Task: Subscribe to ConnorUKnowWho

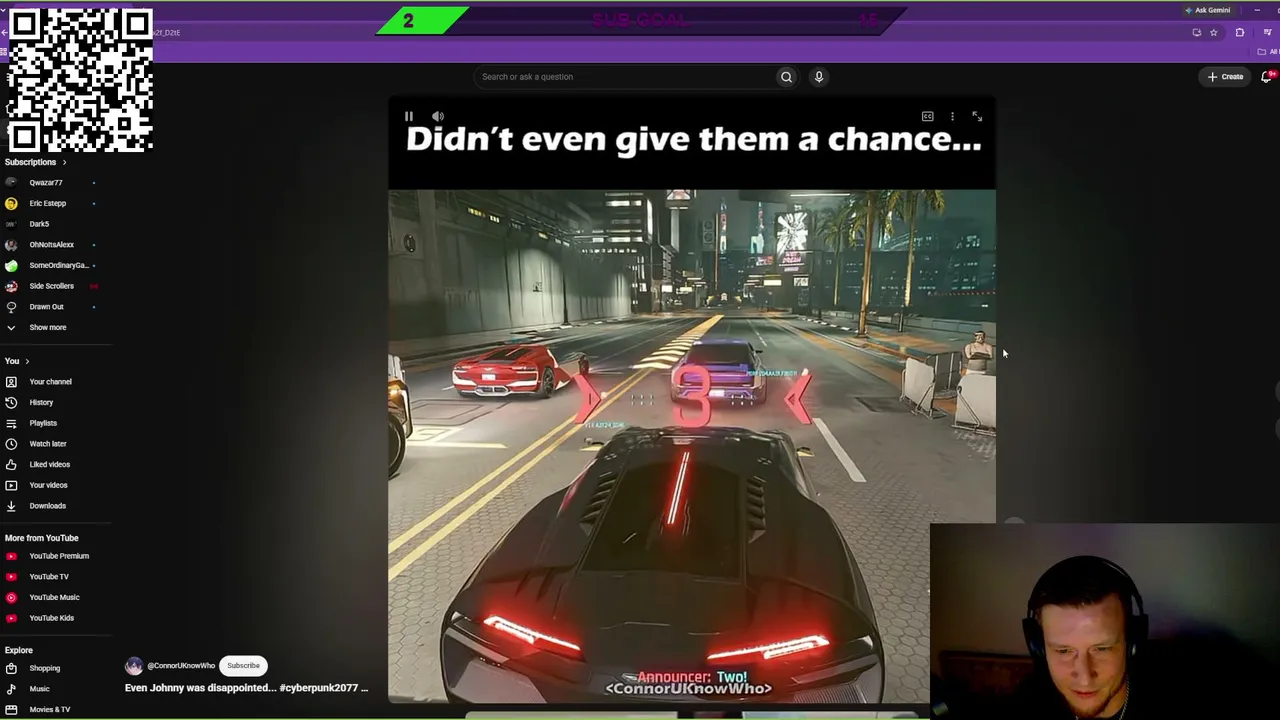Action: point(243,666)
